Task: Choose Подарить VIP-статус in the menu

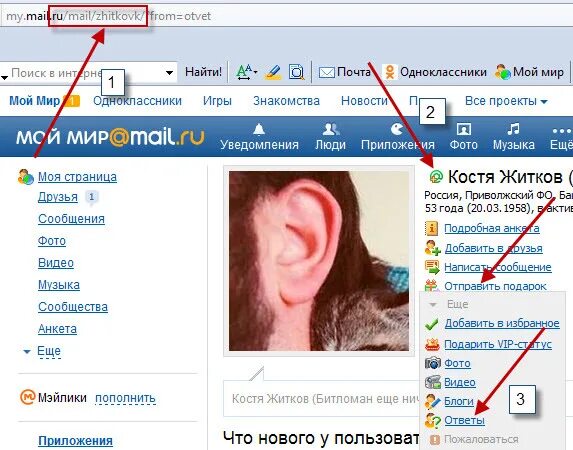Action: (498, 344)
